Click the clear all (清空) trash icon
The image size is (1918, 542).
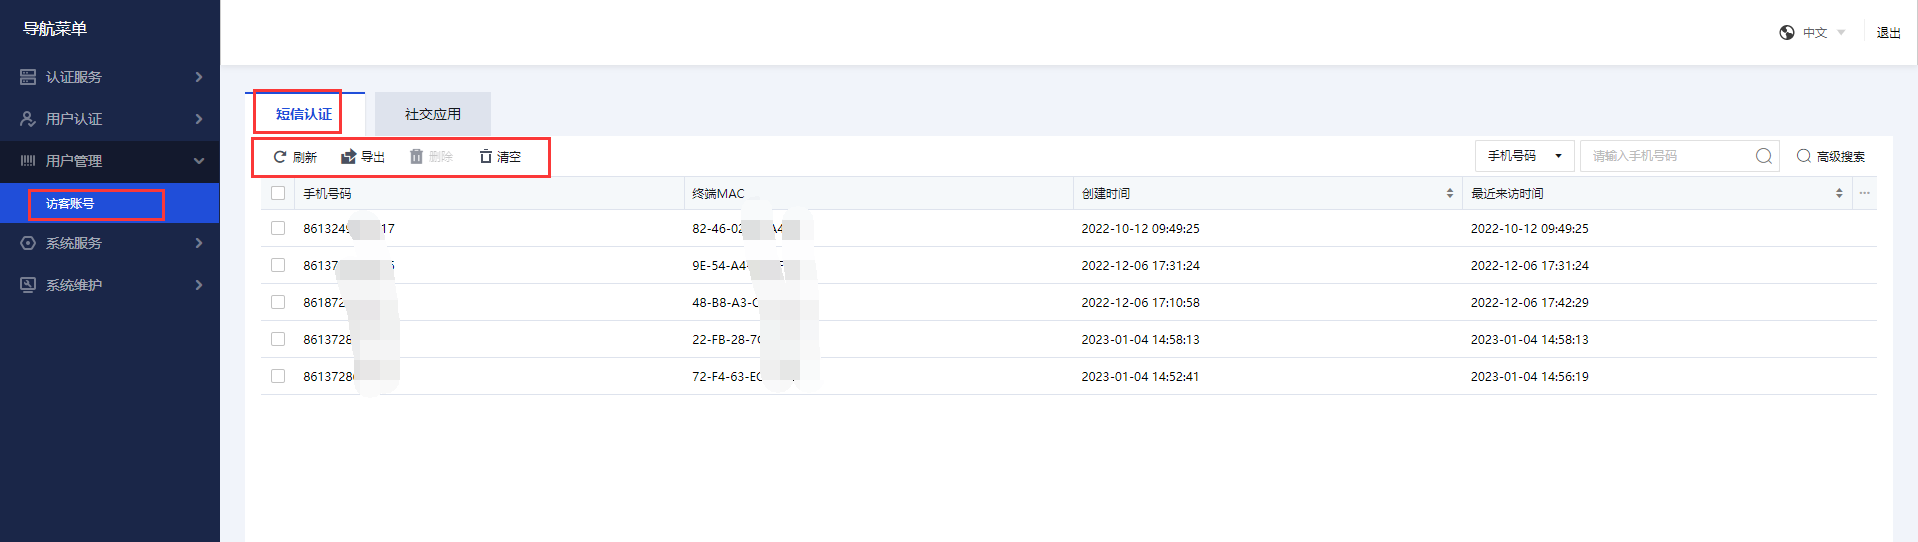pyautogui.click(x=486, y=157)
